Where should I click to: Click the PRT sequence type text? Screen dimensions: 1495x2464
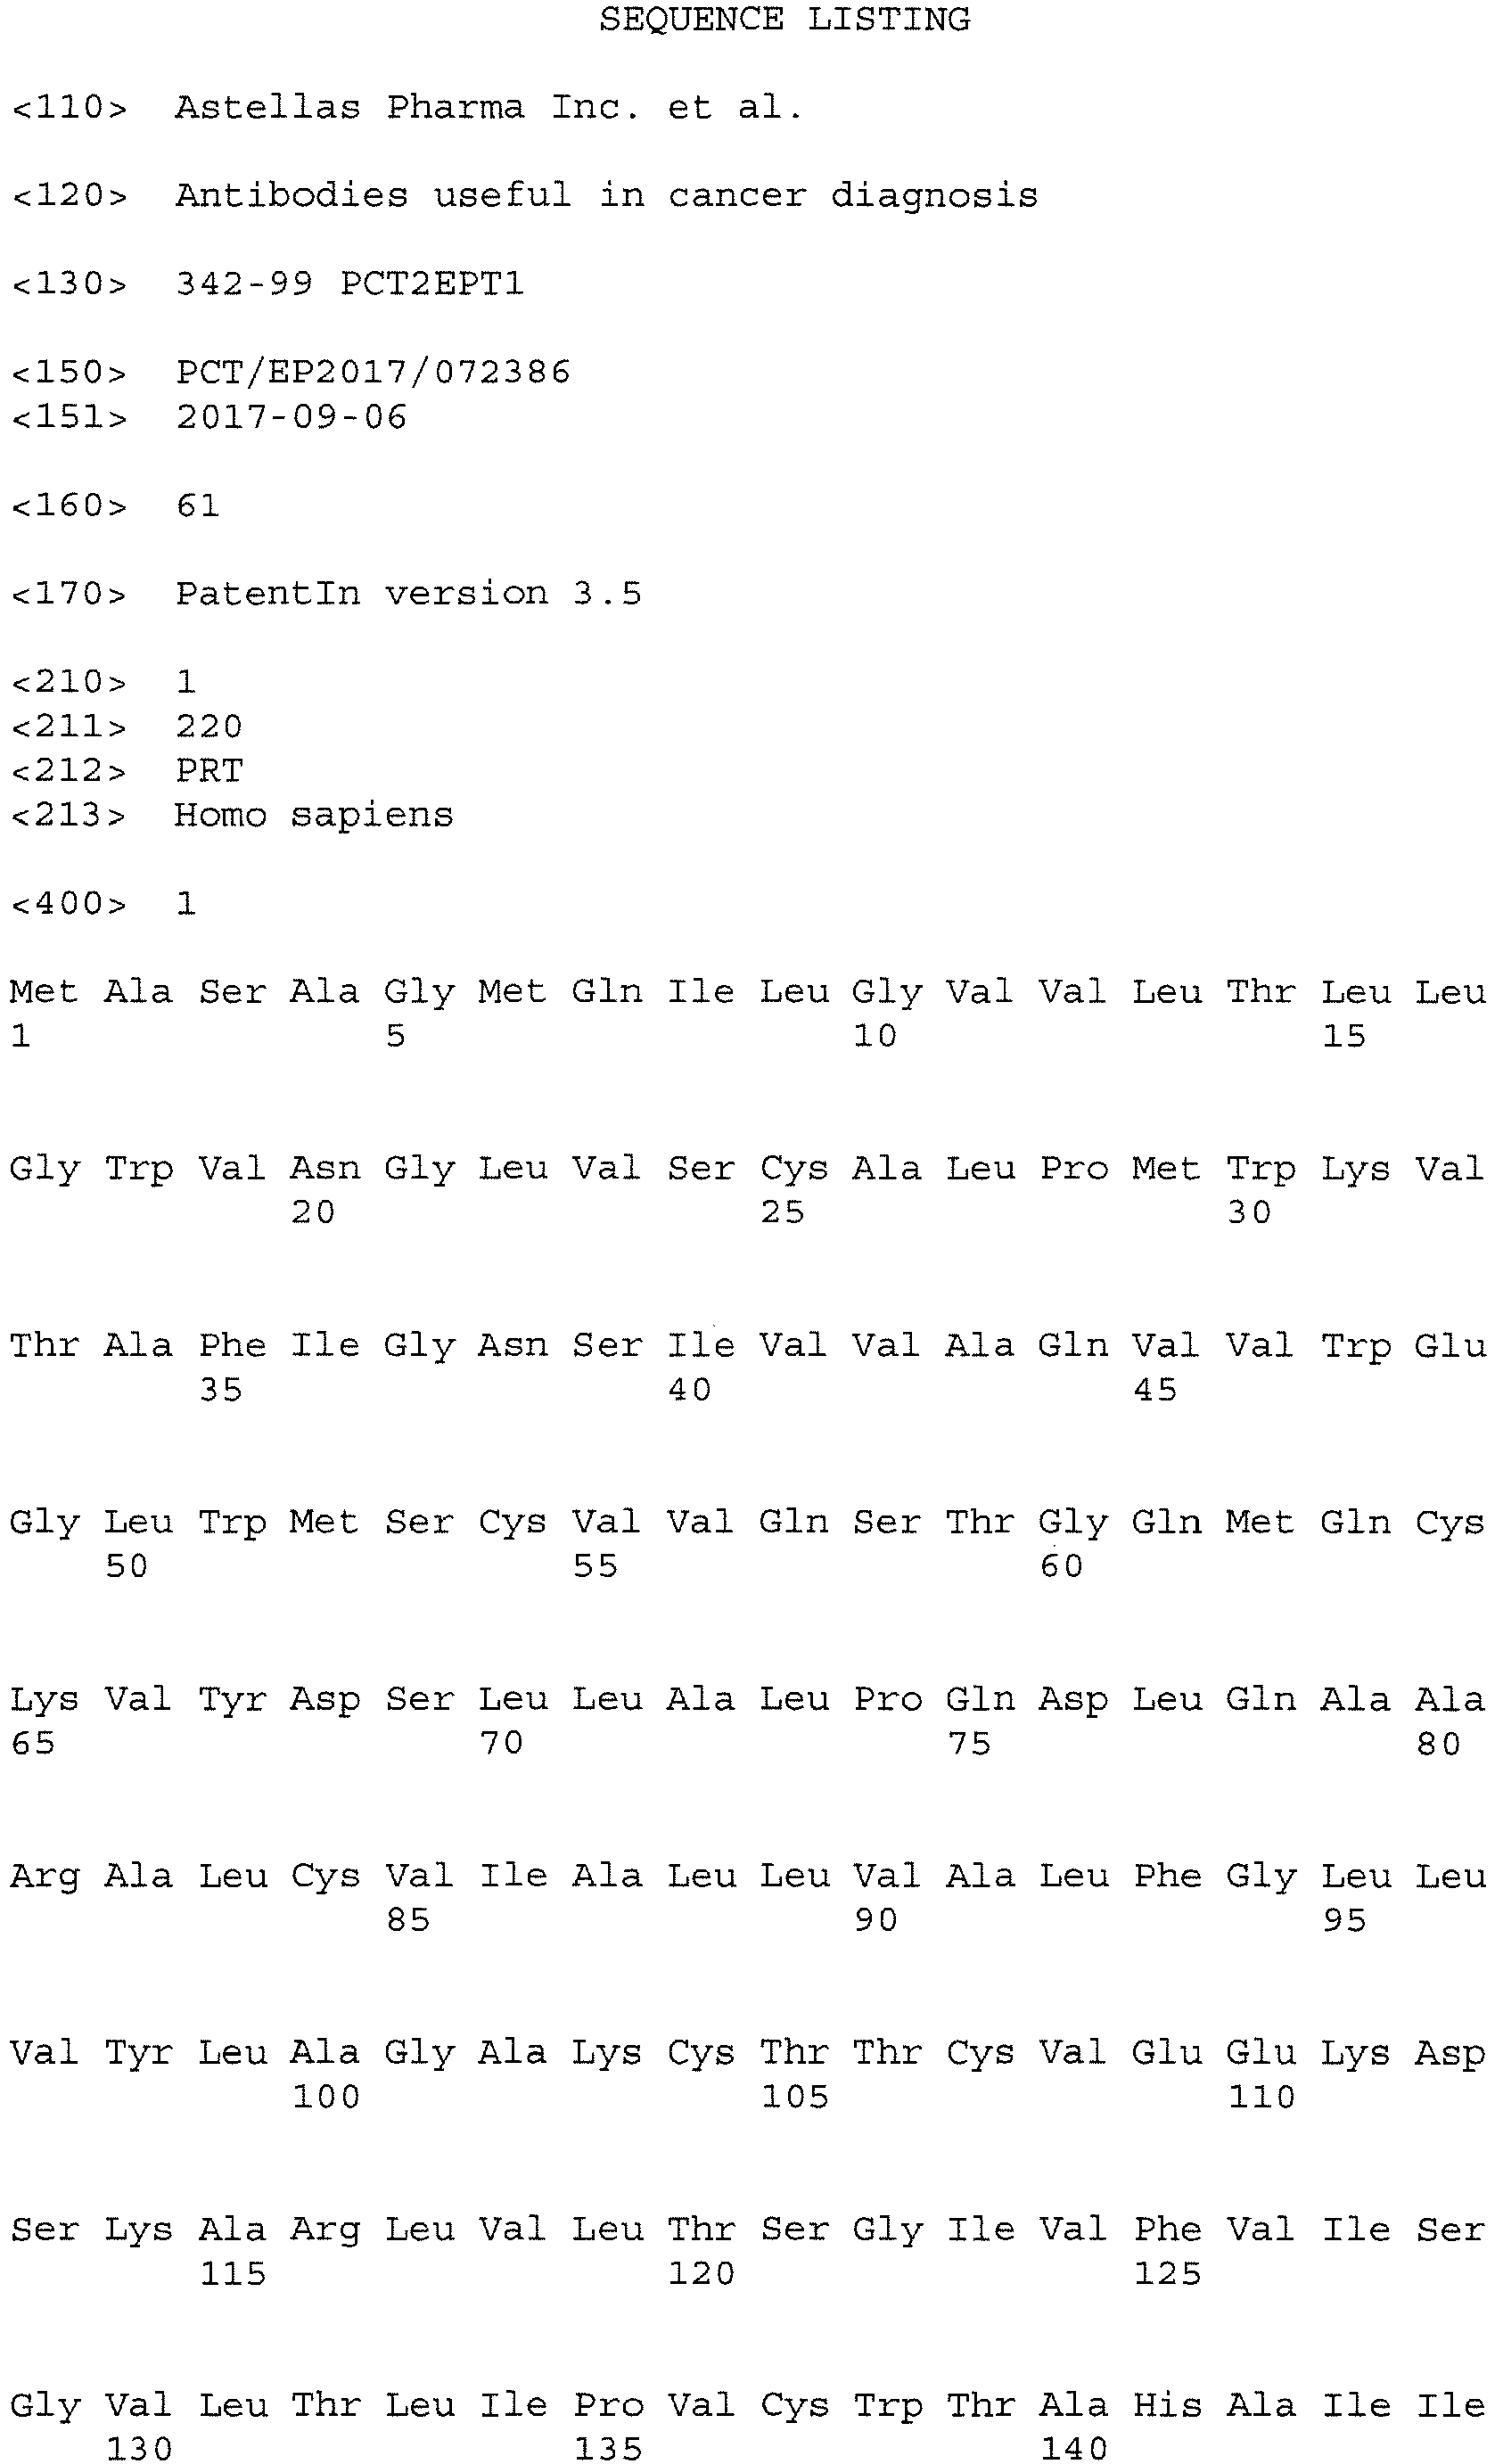point(209,771)
